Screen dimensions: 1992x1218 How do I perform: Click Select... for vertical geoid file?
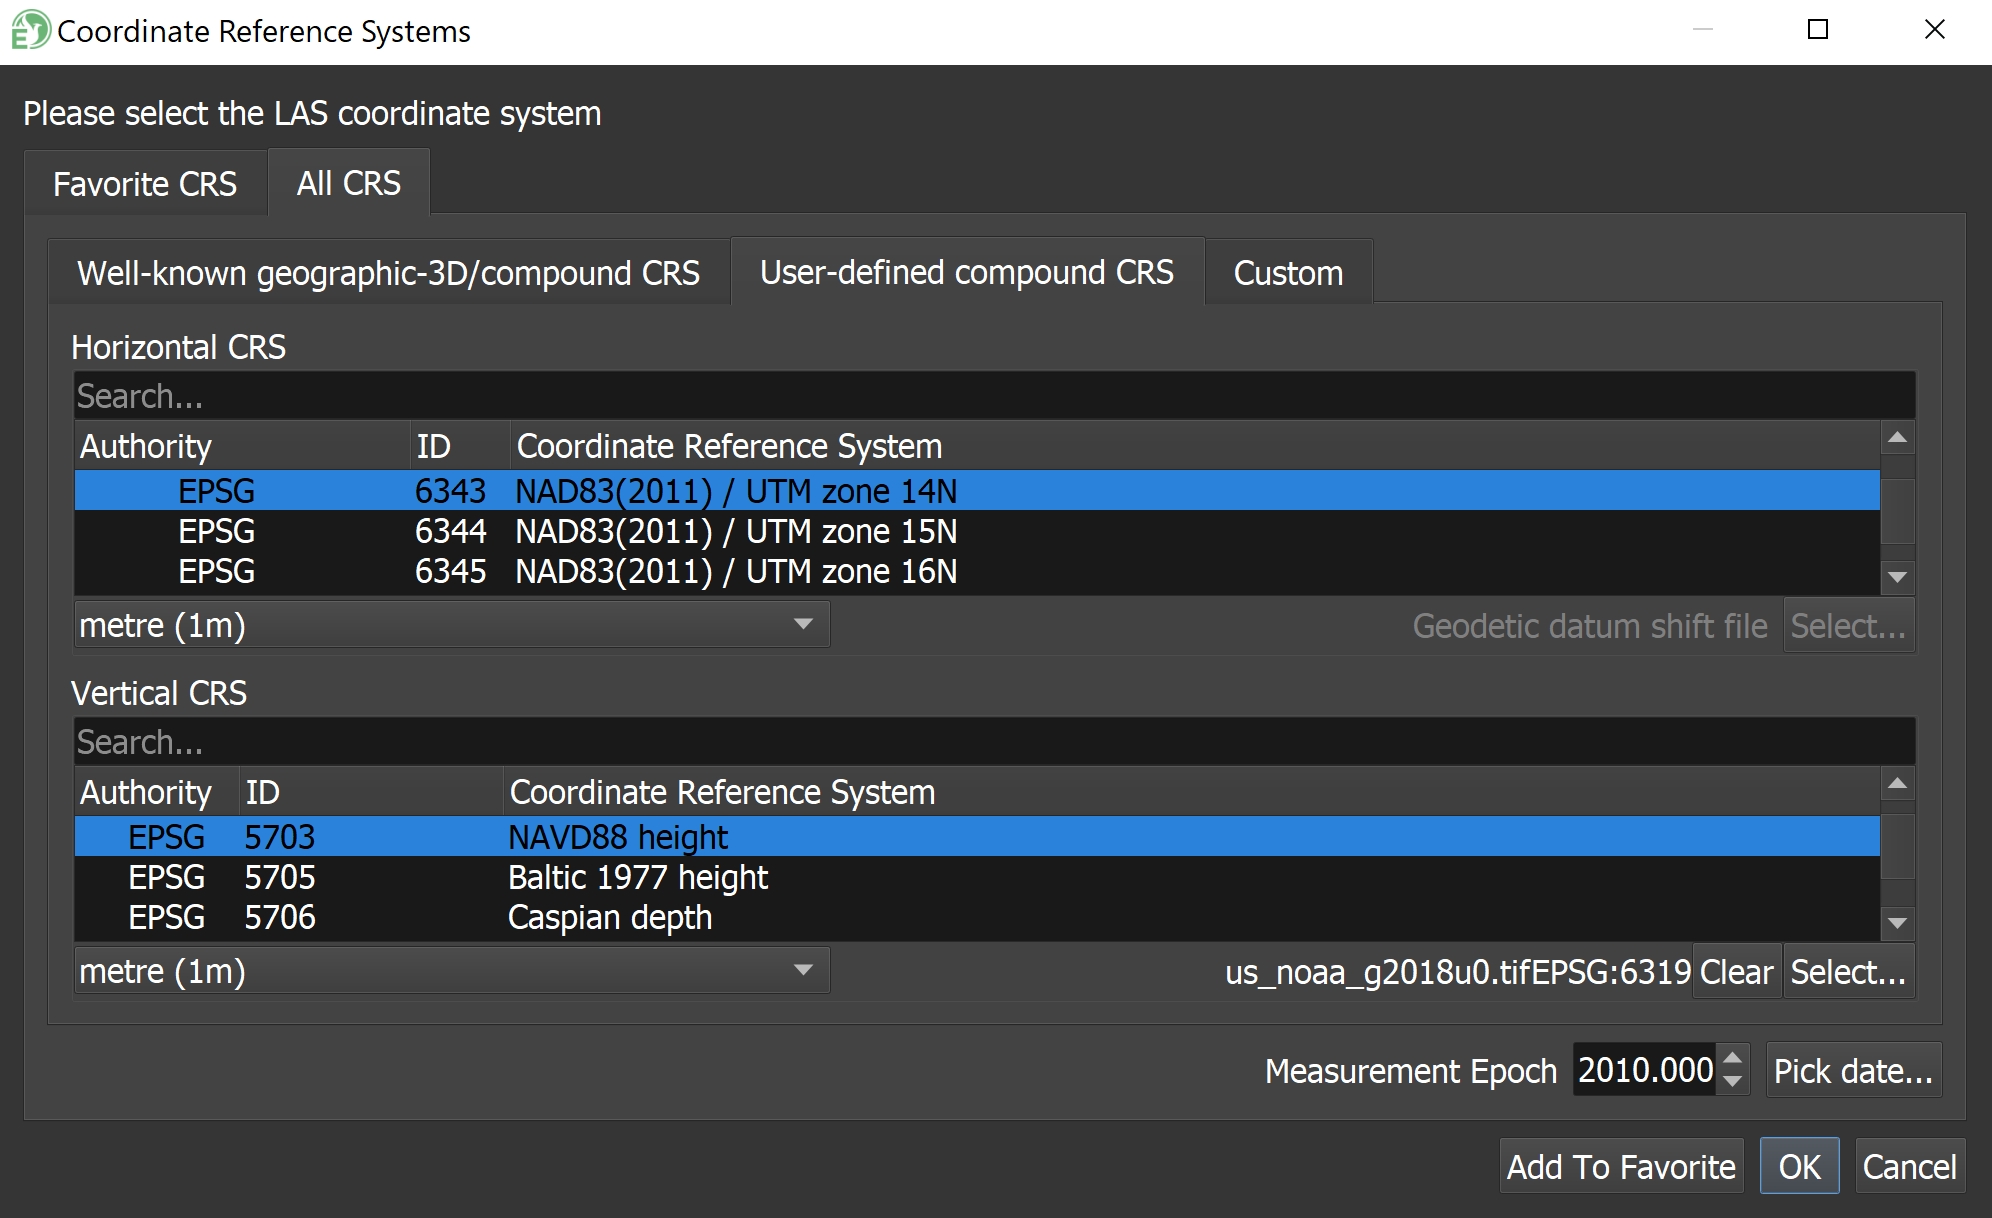[1848, 972]
